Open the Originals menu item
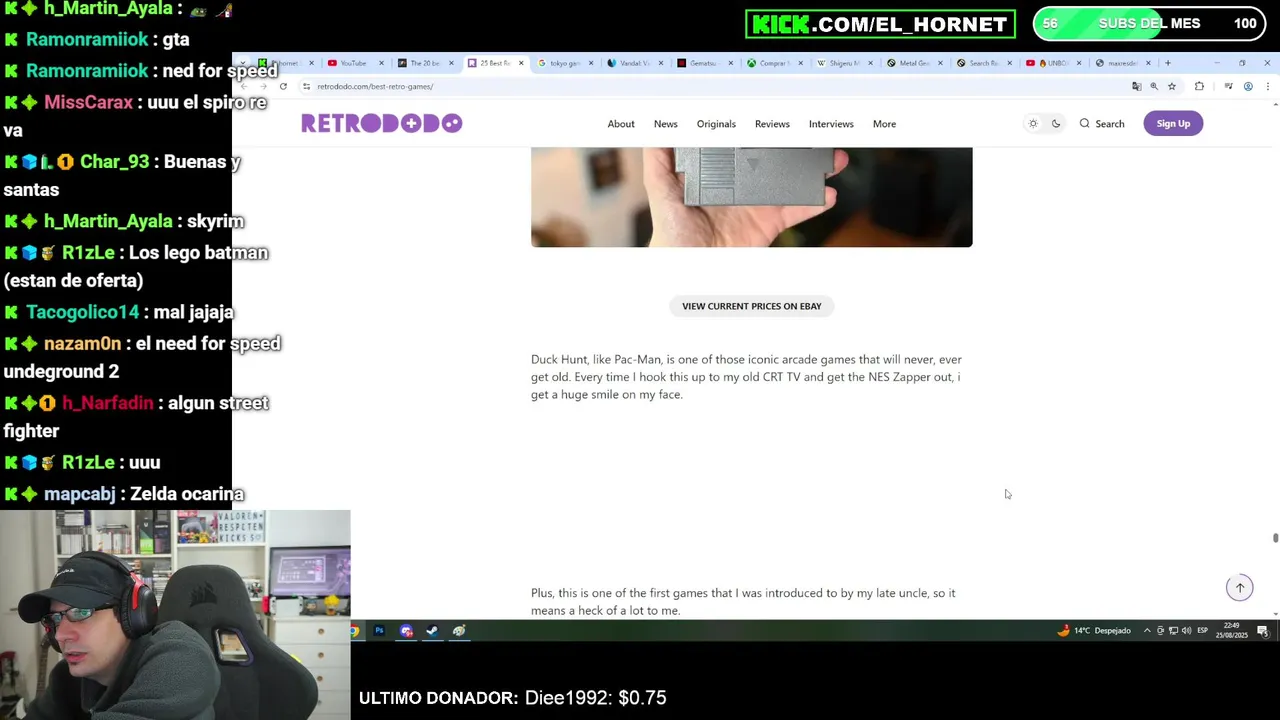The image size is (1280, 720). [716, 124]
